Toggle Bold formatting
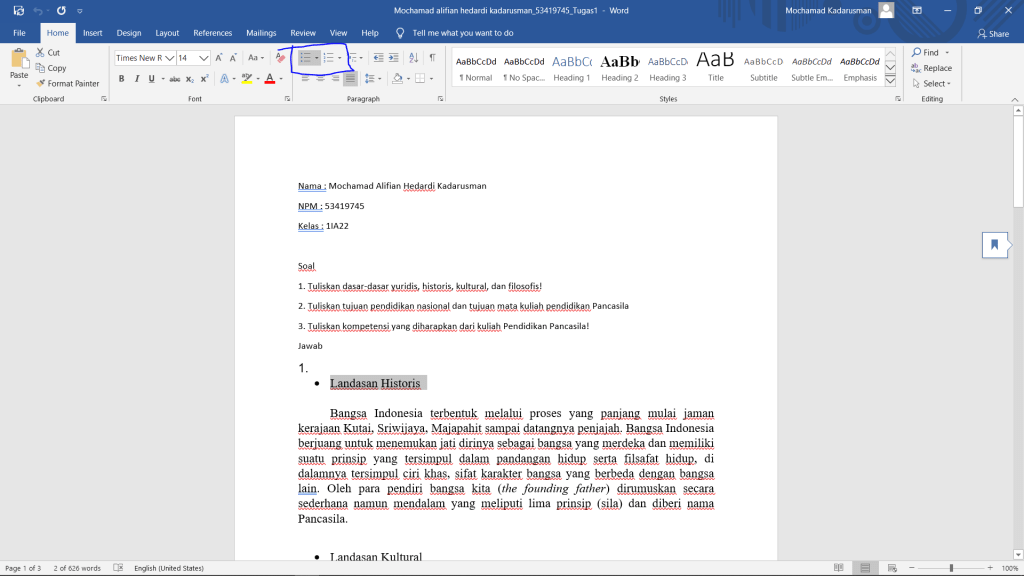Image resolution: width=1024 pixels, height=576 pixels. pos(122,78)
